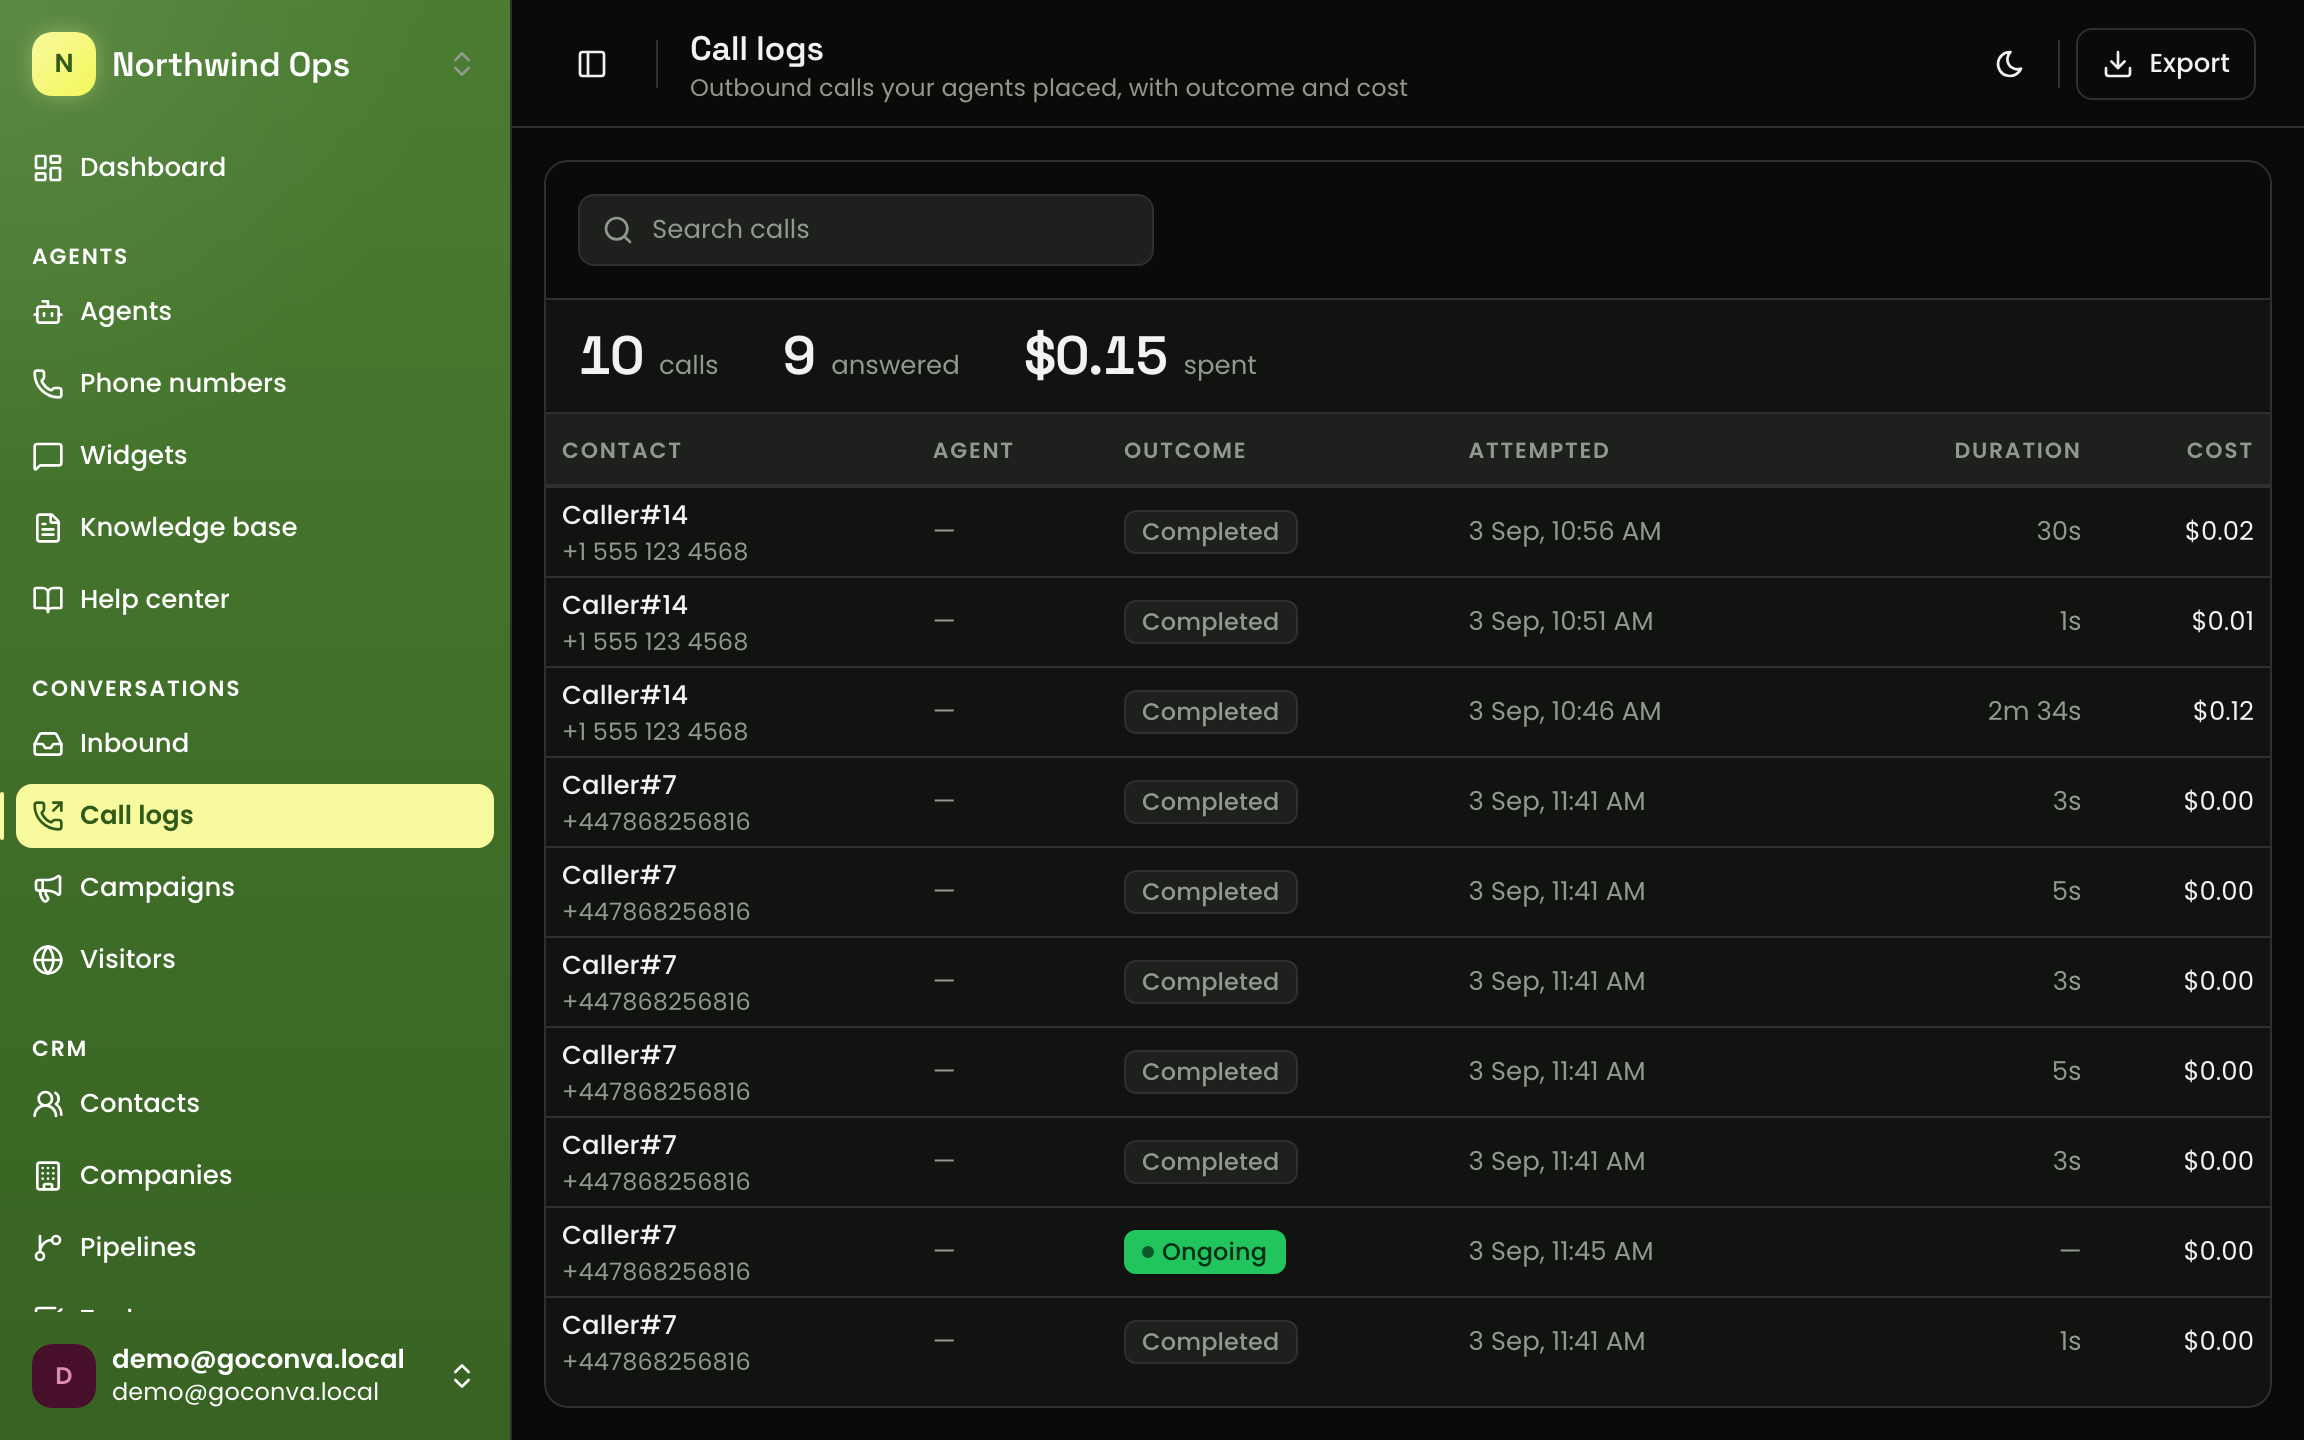Click the green Ongoing status badge

pos(1204,1252)
